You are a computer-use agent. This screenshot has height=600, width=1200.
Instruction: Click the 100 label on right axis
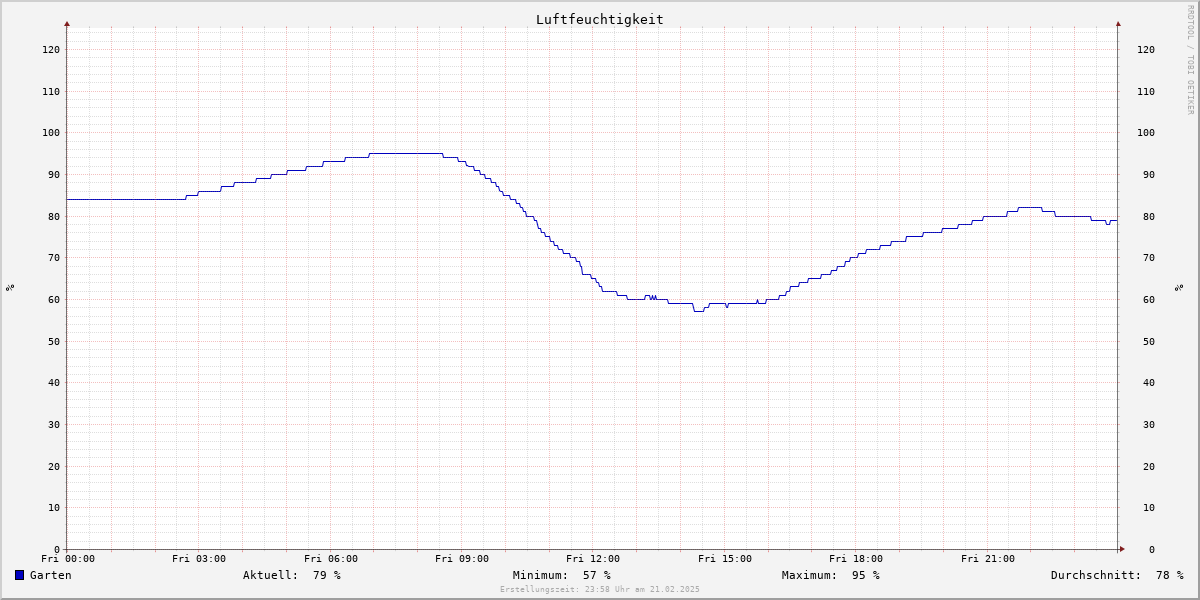tap(1146, 132)
